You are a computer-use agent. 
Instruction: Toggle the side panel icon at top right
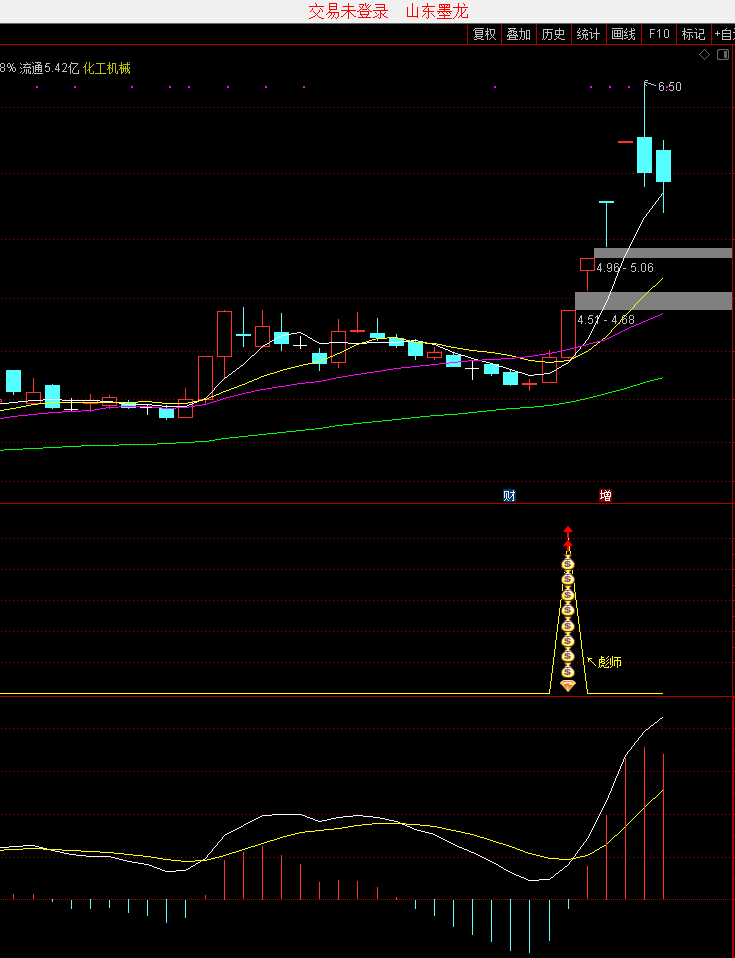[722, 54]
